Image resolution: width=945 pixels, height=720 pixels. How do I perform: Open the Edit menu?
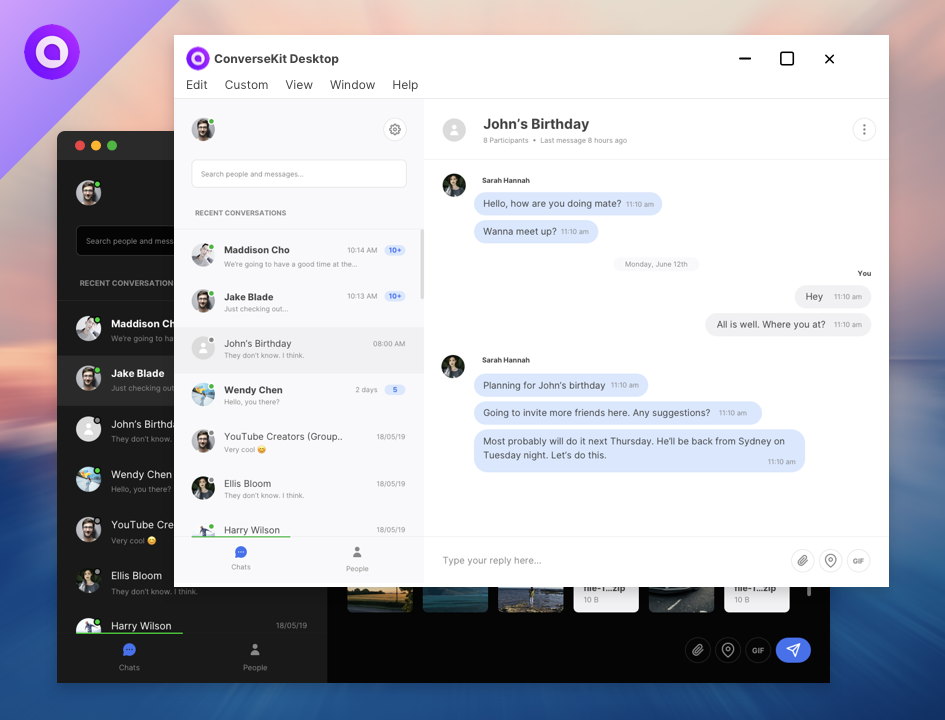[x=197, y=85]
